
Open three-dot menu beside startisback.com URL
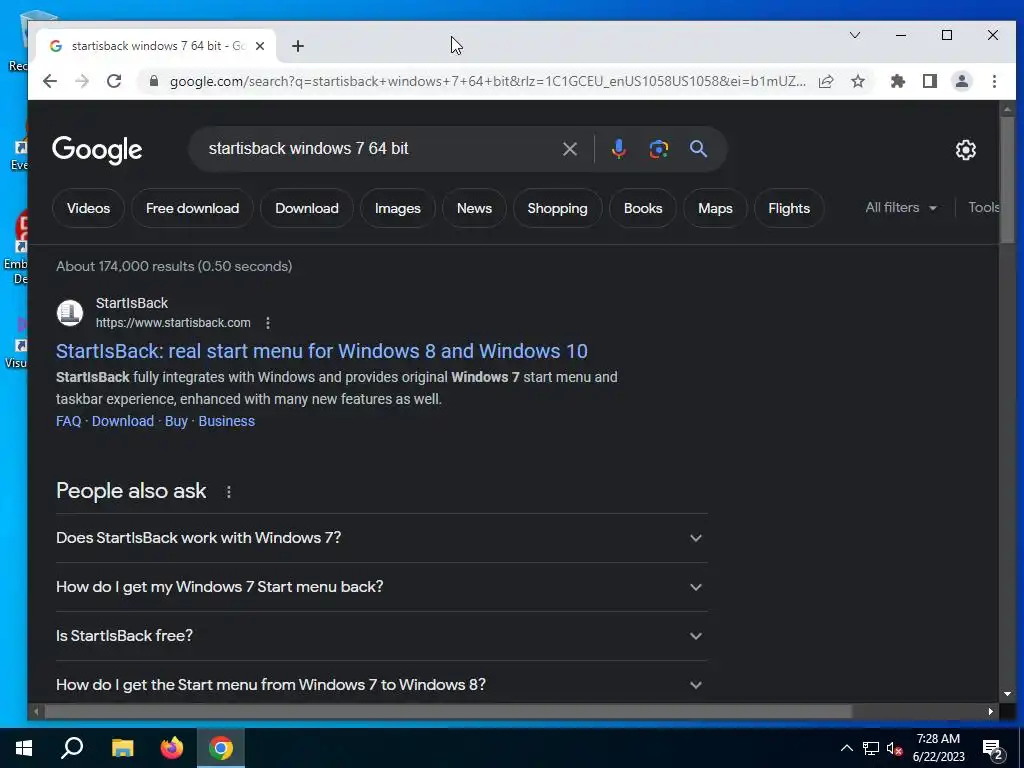[x=268, y=323]
